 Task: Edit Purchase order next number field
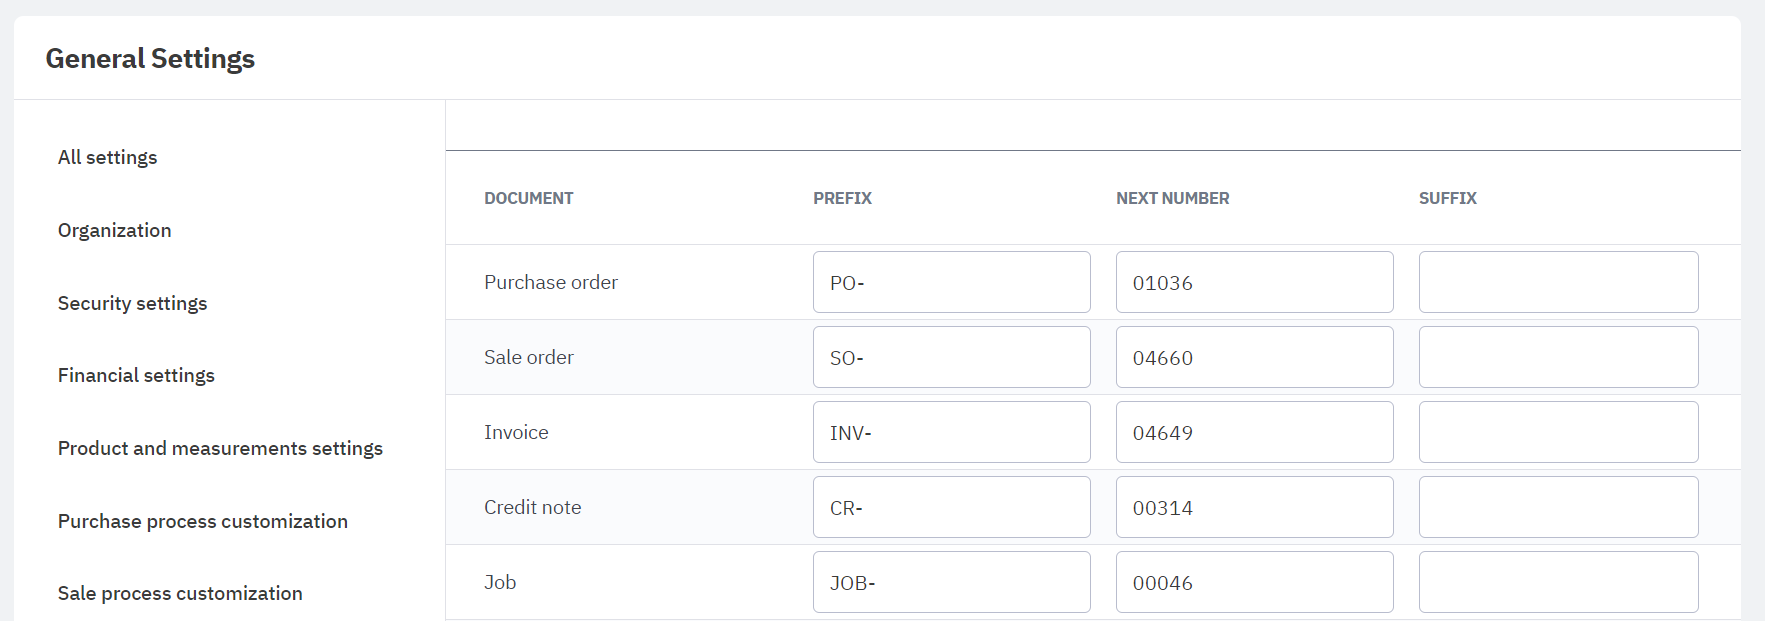1254,283
